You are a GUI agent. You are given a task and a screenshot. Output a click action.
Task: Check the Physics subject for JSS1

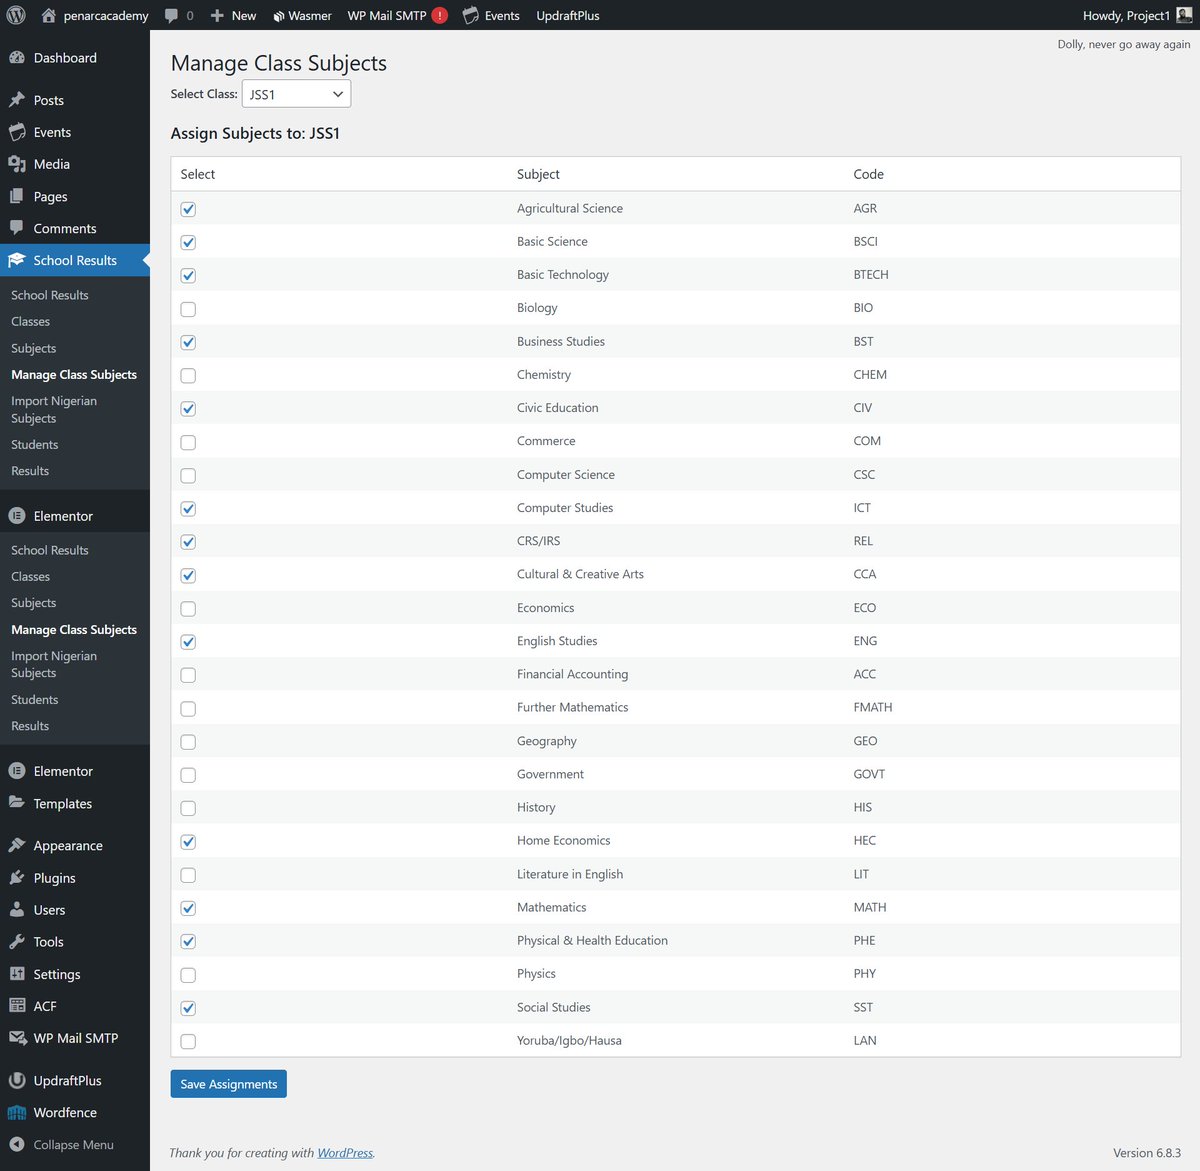tap(188, 974)
